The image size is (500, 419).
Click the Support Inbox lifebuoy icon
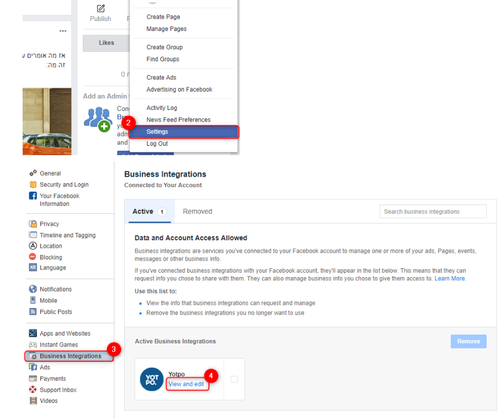(x=33, y=389)
